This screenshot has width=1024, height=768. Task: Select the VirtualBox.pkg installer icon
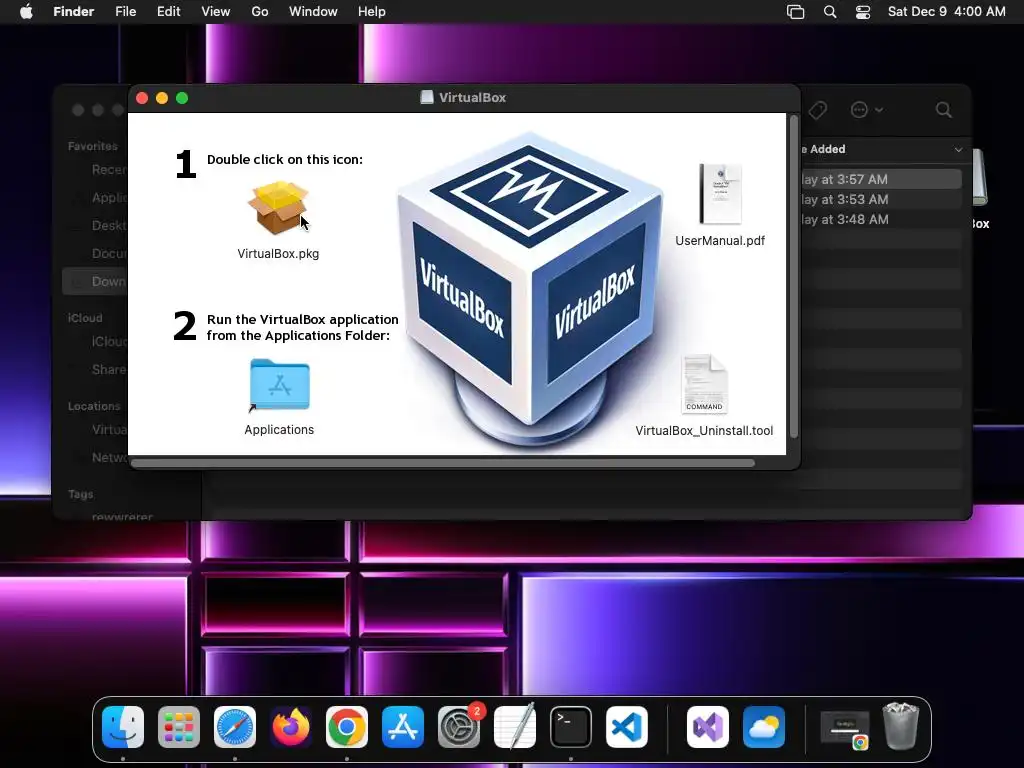[x=278, y=208]
